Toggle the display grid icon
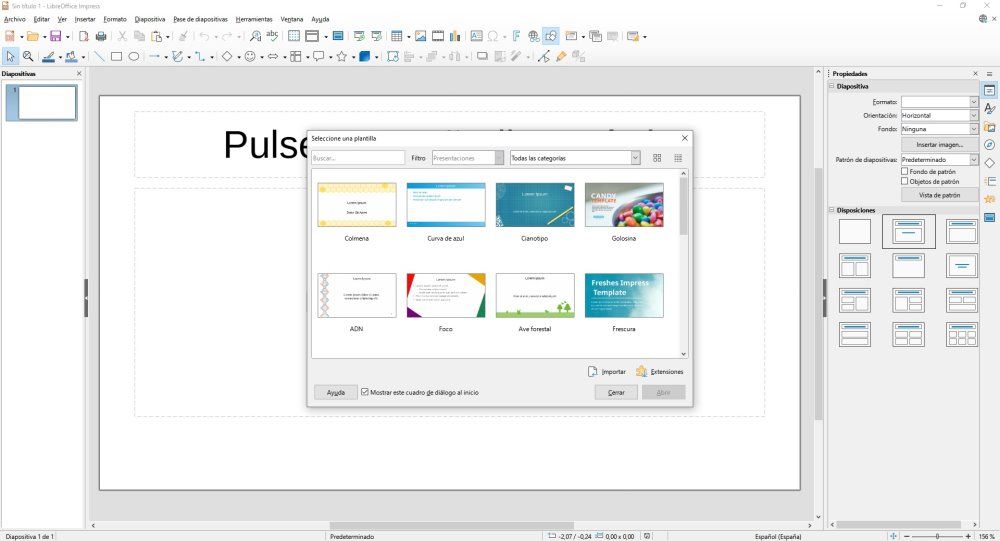The height and width of the screenshot is (541, 1000). [294, 36]
